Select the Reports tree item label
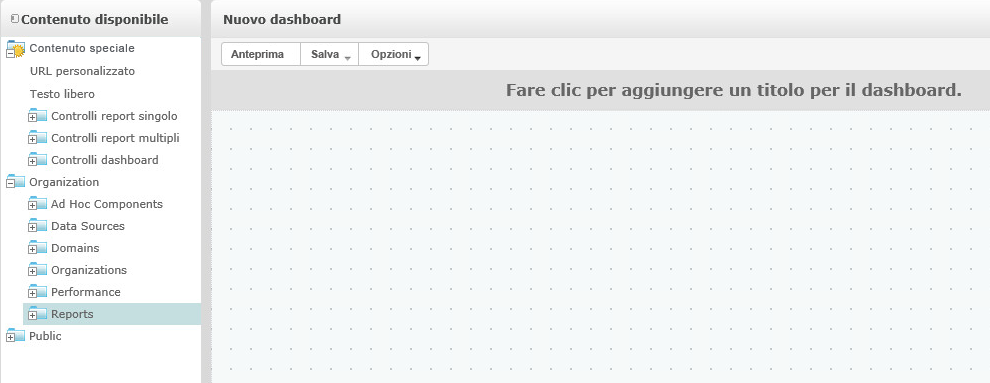 pos(72,314)
